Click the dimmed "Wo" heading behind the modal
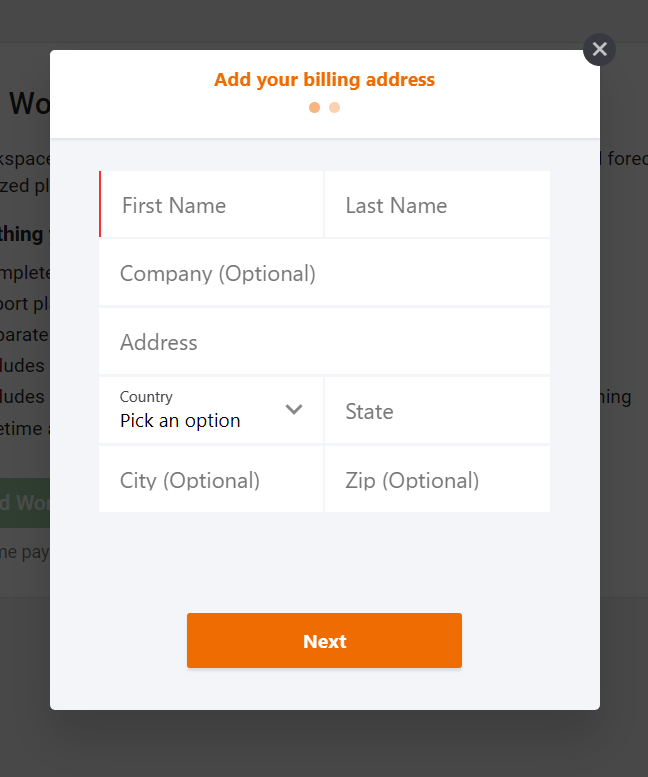Viewport: 648px width, 777px height. click(x=30, y=104)
